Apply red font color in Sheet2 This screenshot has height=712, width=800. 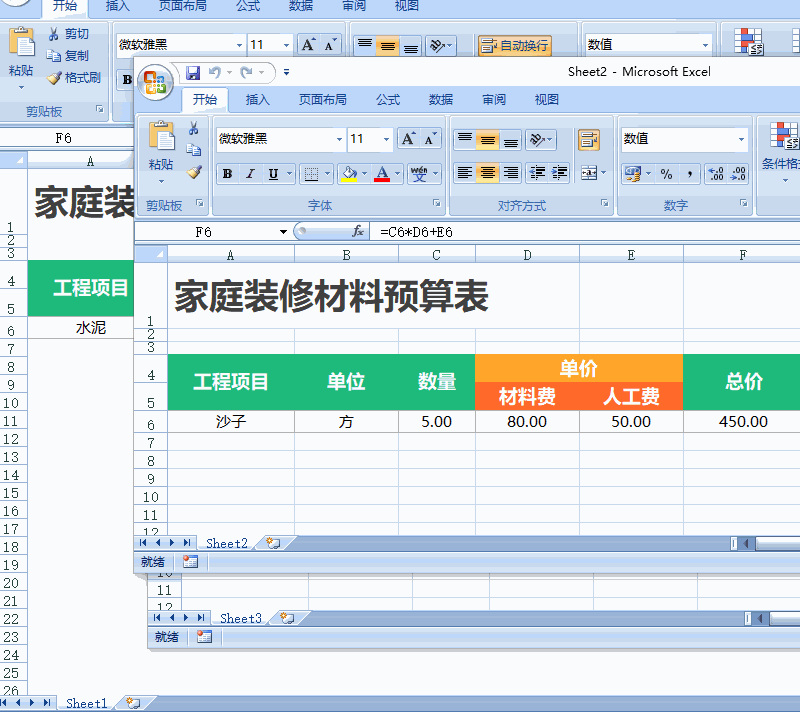click(382, 174)
